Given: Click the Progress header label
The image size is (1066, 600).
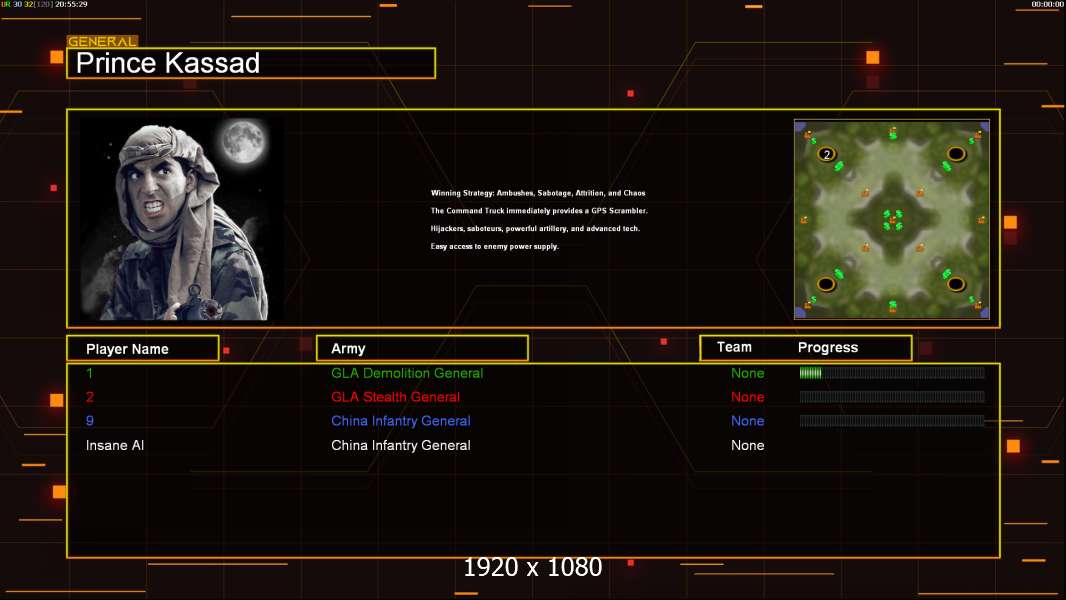Looking at the screenshot, I should pos(827,347).
